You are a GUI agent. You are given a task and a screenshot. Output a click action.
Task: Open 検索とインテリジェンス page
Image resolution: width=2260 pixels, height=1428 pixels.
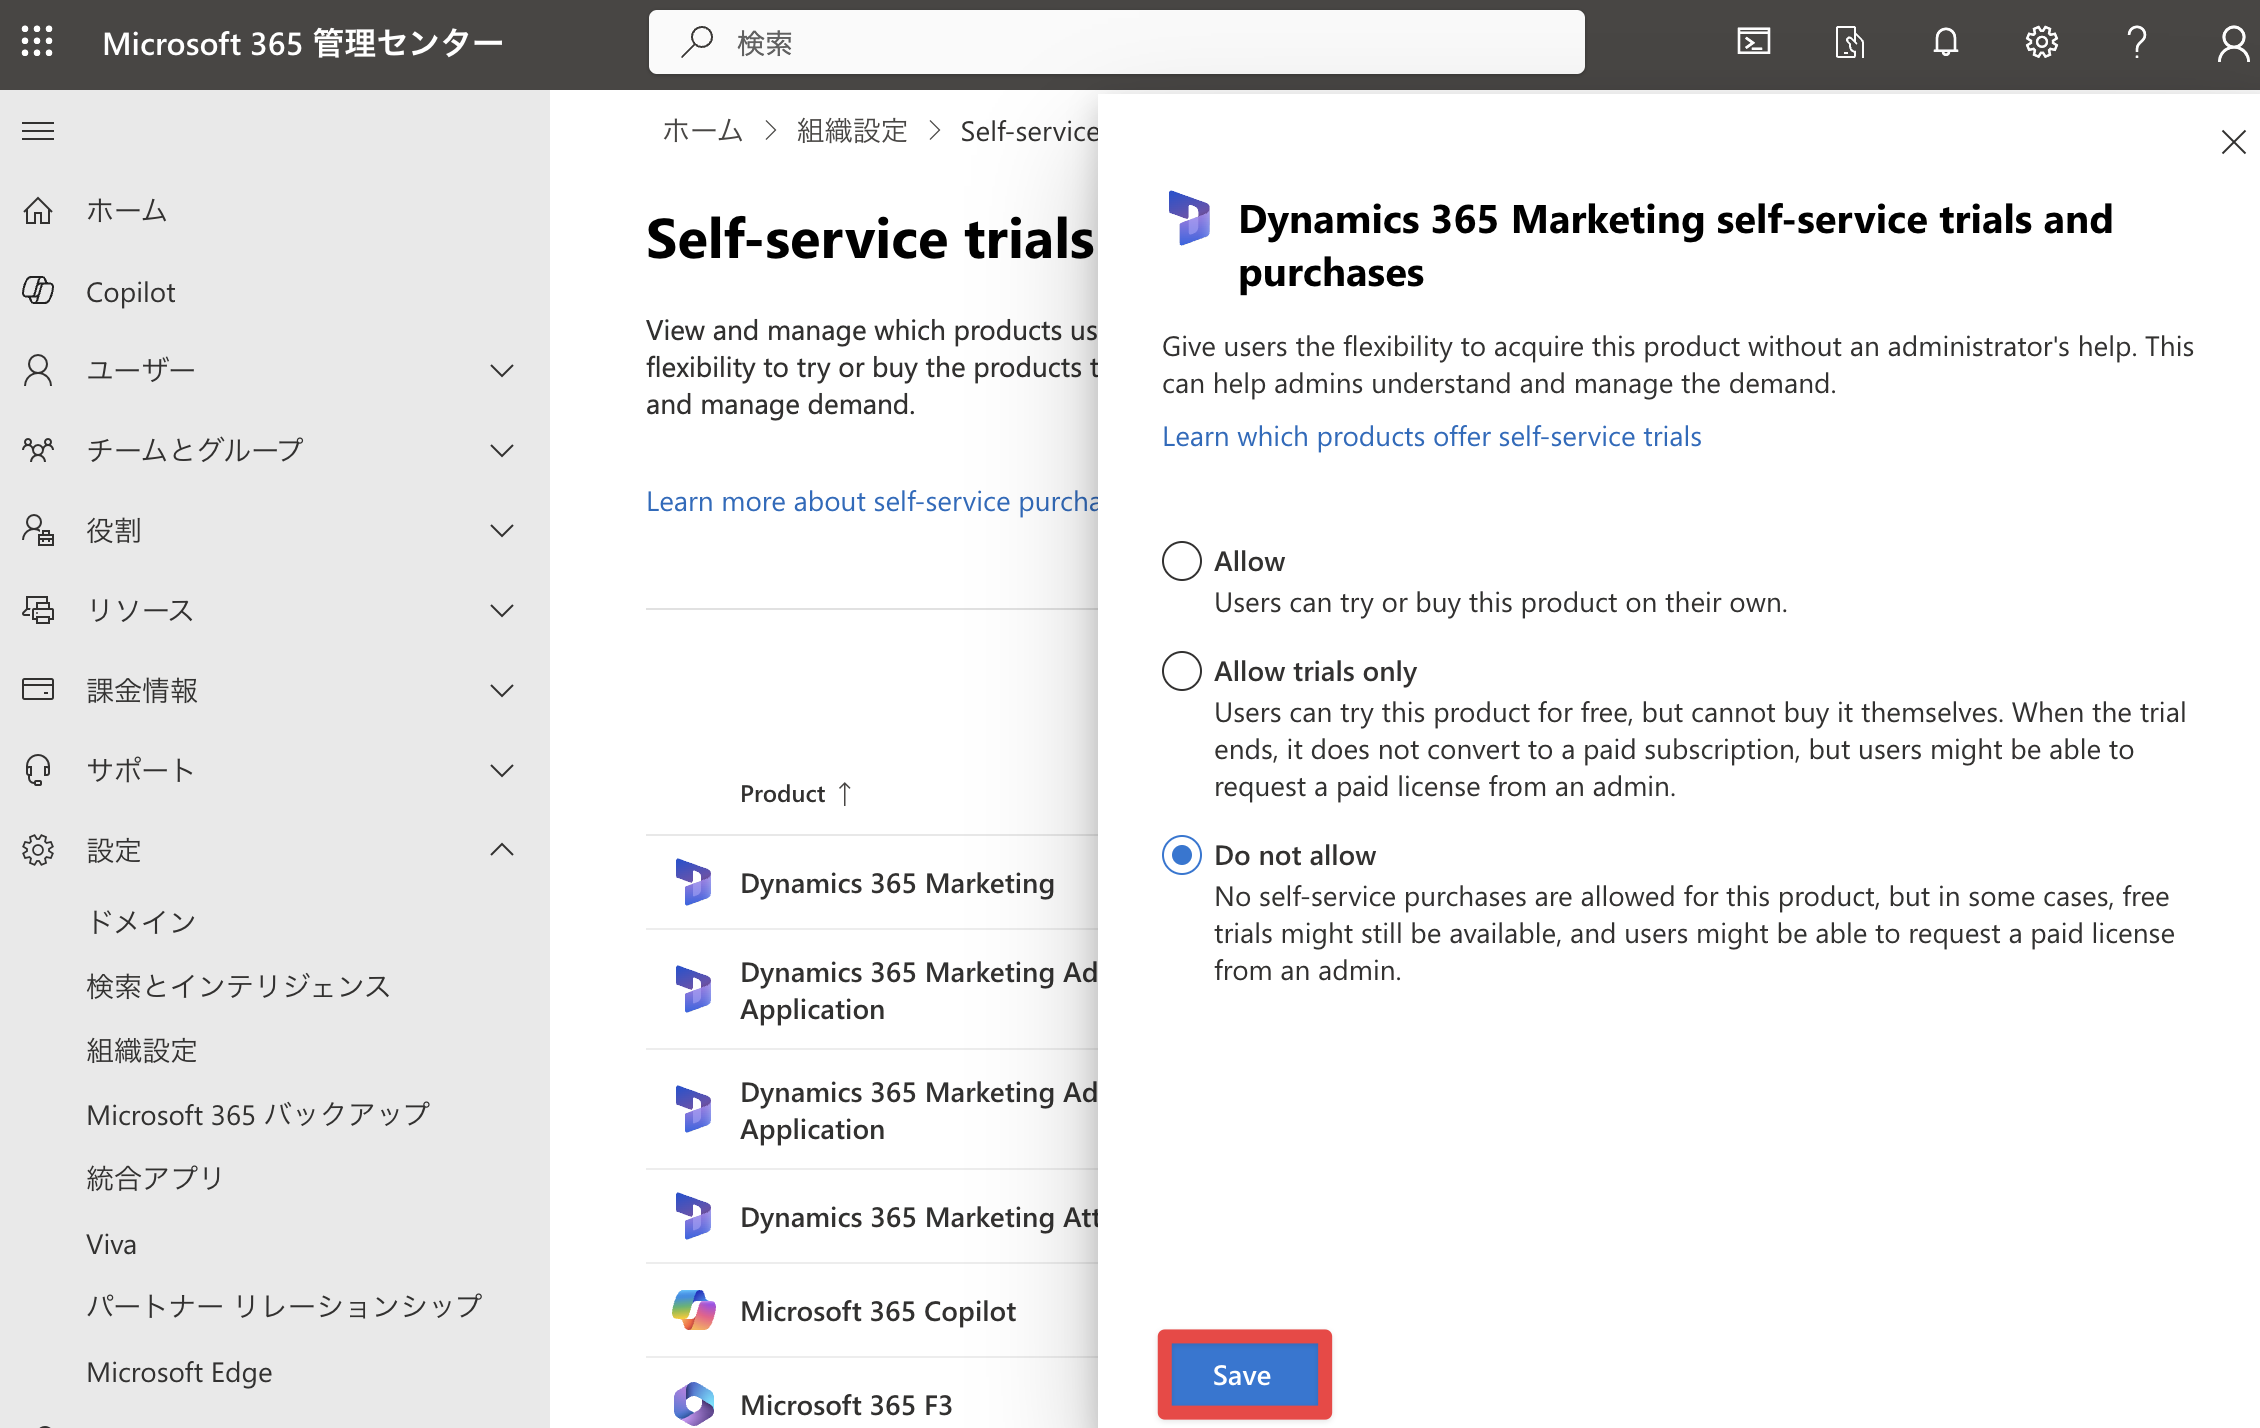click(x=238, y=985)
